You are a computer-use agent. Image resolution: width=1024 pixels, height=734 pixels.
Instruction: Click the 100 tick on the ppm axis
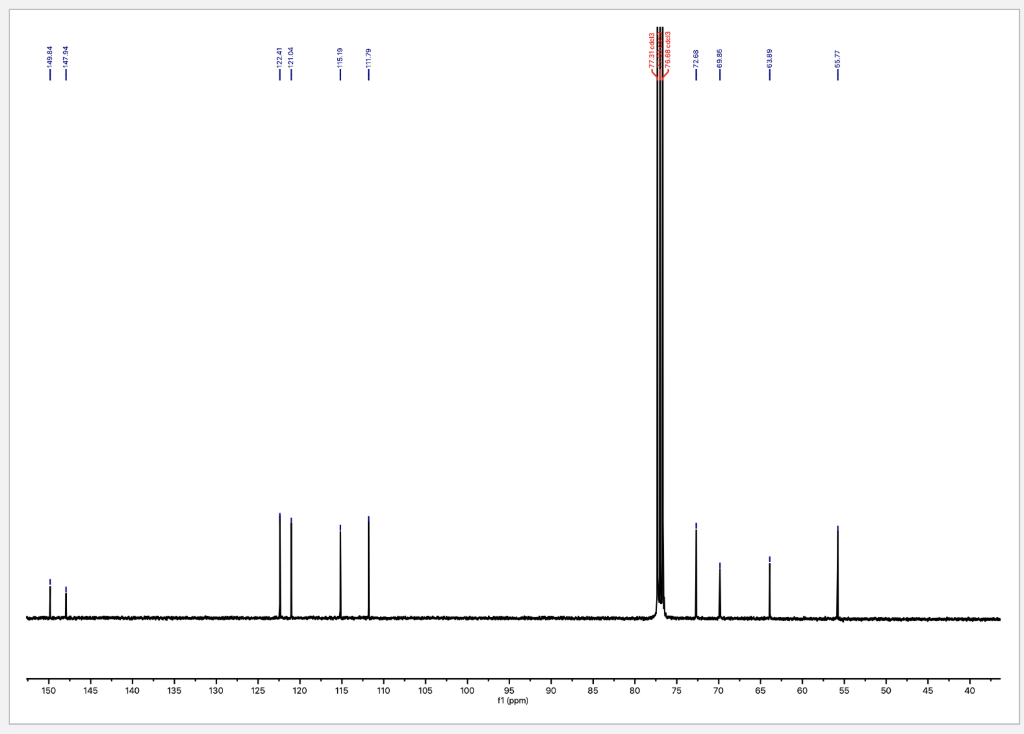(x=468, y=690)
